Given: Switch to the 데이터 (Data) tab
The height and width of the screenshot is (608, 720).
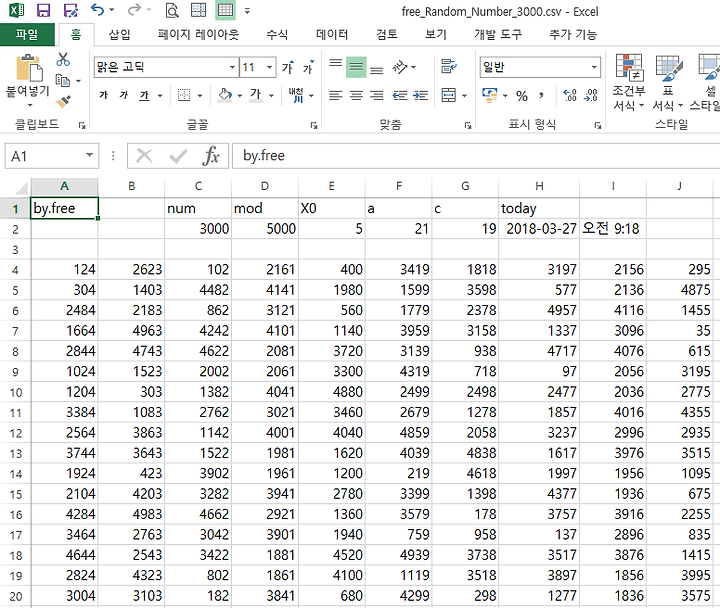Looking at the screenshot, I should [x=332, y=34].
